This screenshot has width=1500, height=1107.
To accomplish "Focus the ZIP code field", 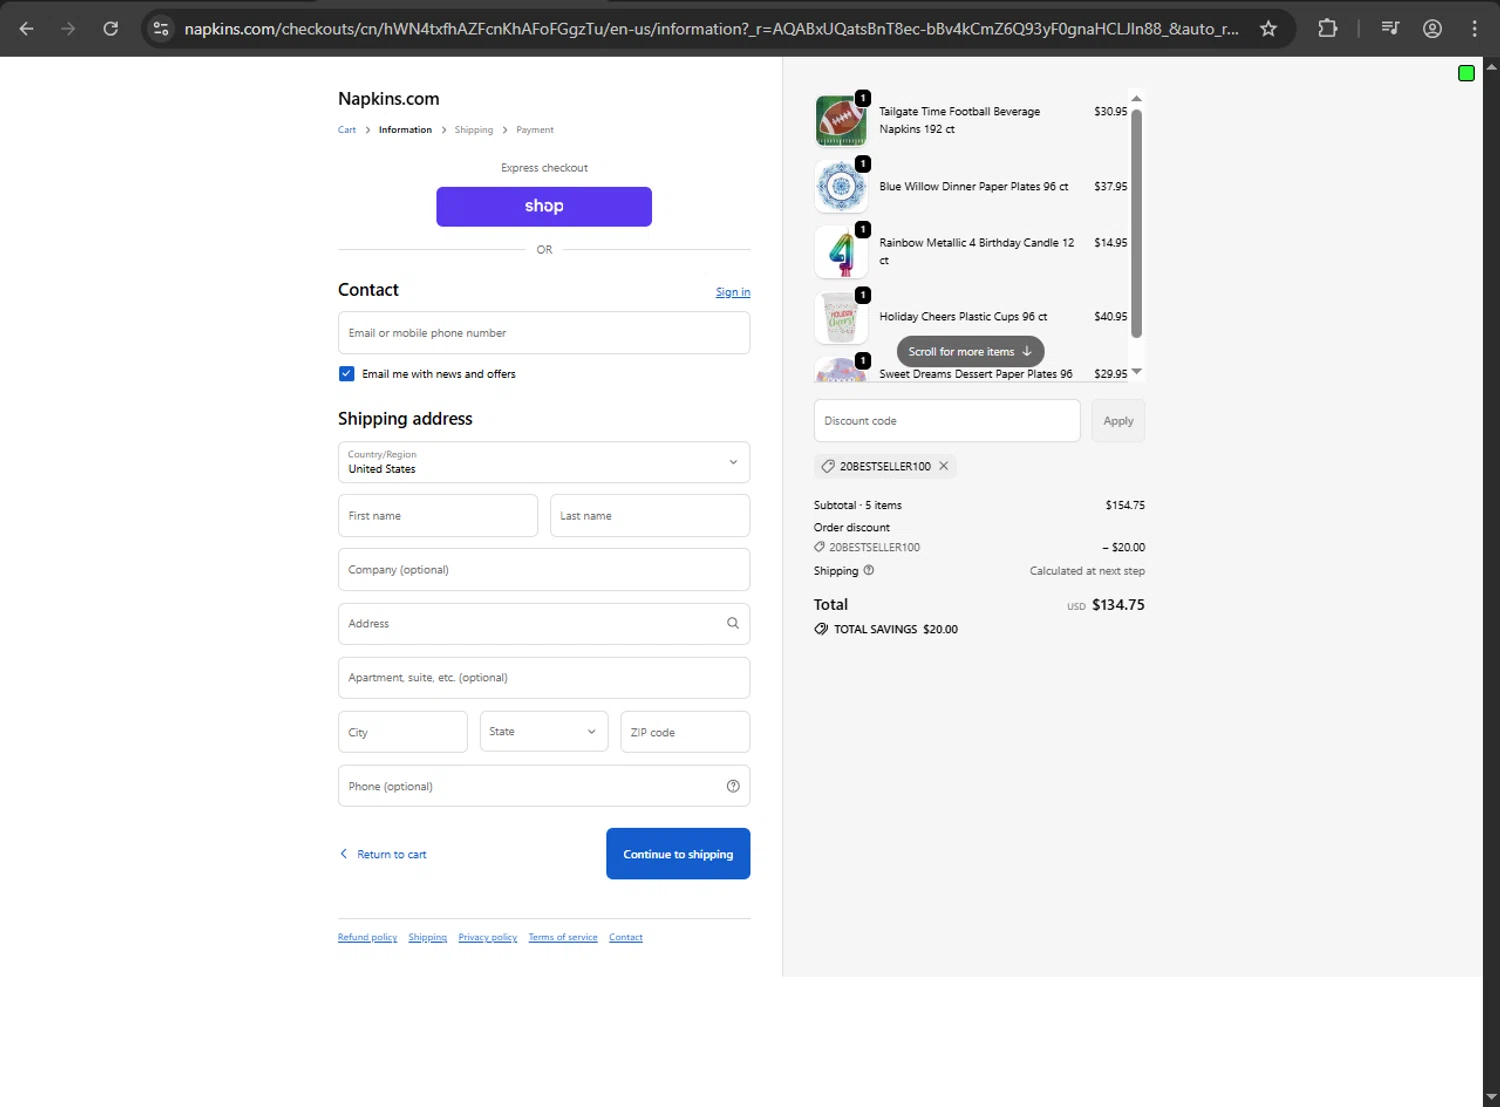I will coord(685,732).
